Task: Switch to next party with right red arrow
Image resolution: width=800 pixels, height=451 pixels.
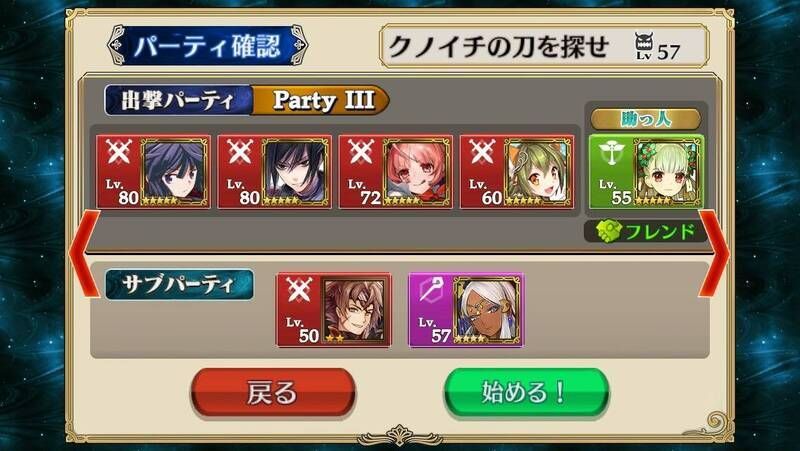Action: pos(715,253)
